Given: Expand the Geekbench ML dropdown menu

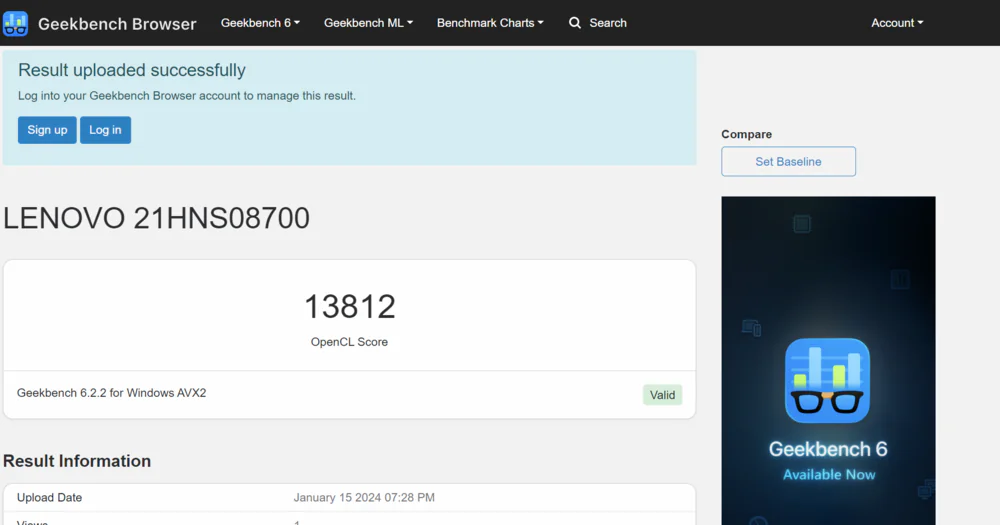Looking at the screenshot, I should [x=368, y=23].
